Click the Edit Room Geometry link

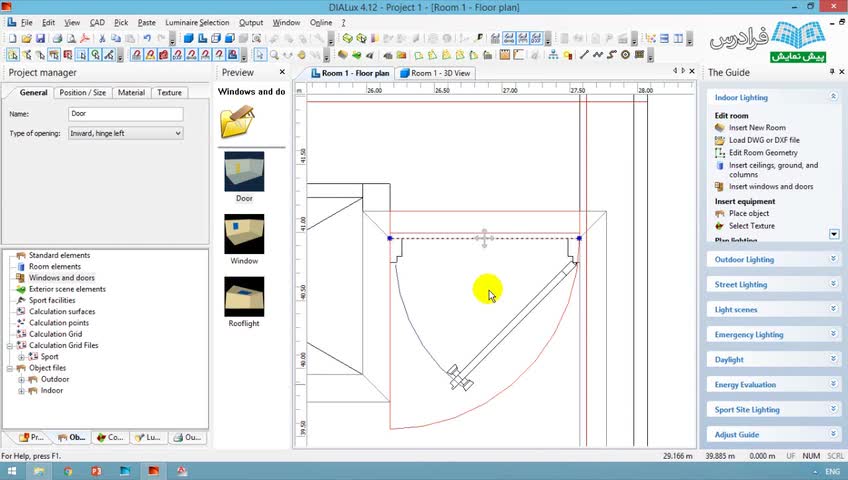point(763,153)
